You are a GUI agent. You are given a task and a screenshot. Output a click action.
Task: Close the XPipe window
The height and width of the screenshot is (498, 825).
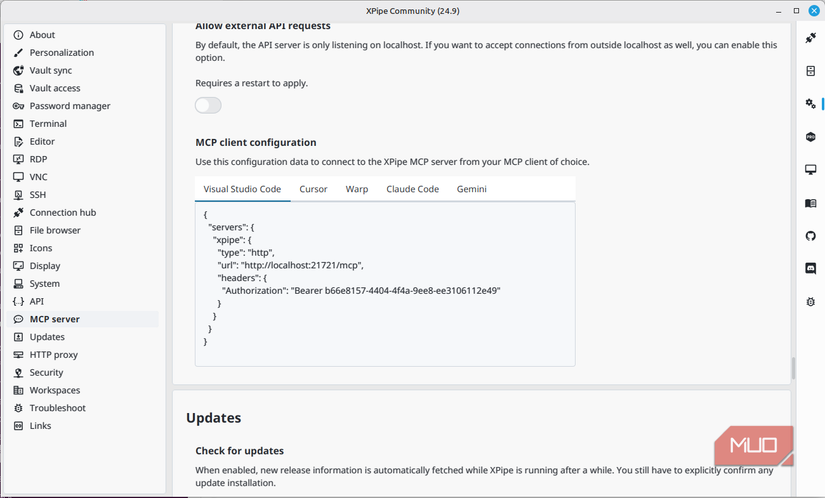coord(814,11)
